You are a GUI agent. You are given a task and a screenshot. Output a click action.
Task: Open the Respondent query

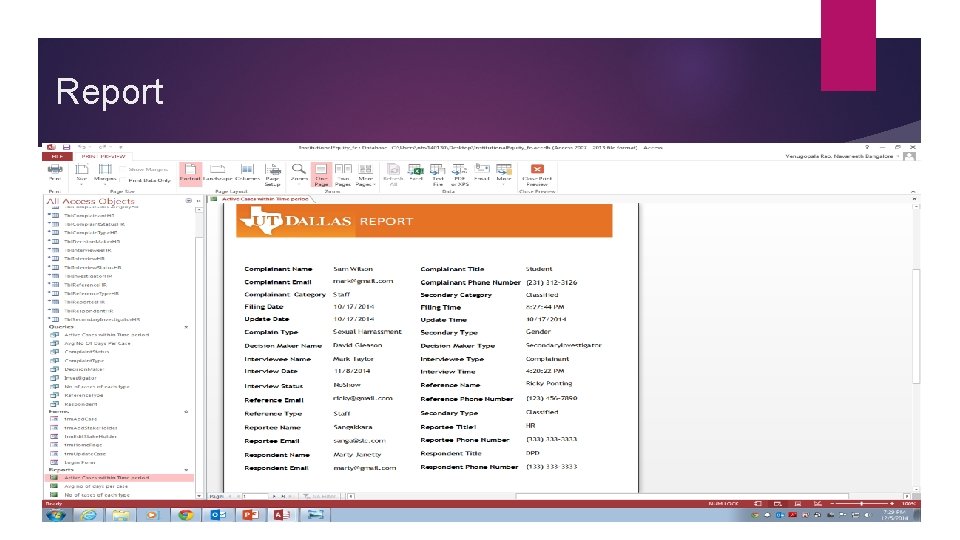[81, 404]
